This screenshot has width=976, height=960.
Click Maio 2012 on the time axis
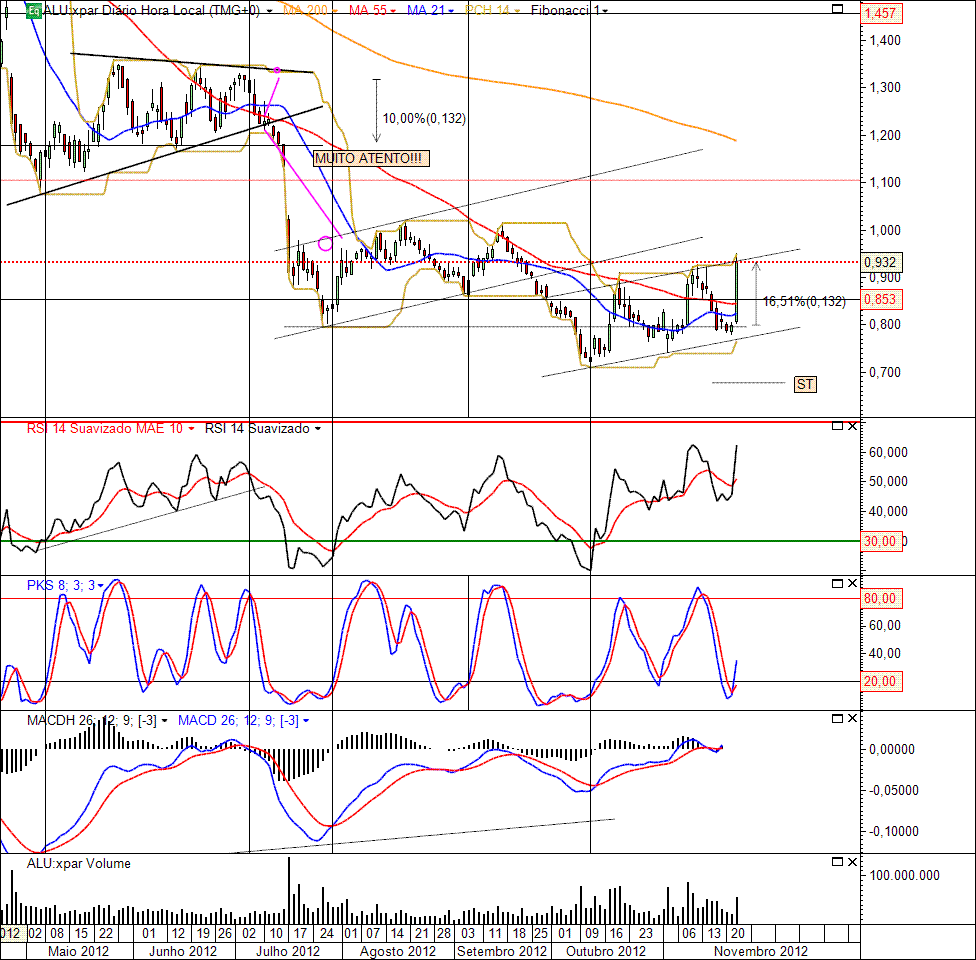pos(78,951)
